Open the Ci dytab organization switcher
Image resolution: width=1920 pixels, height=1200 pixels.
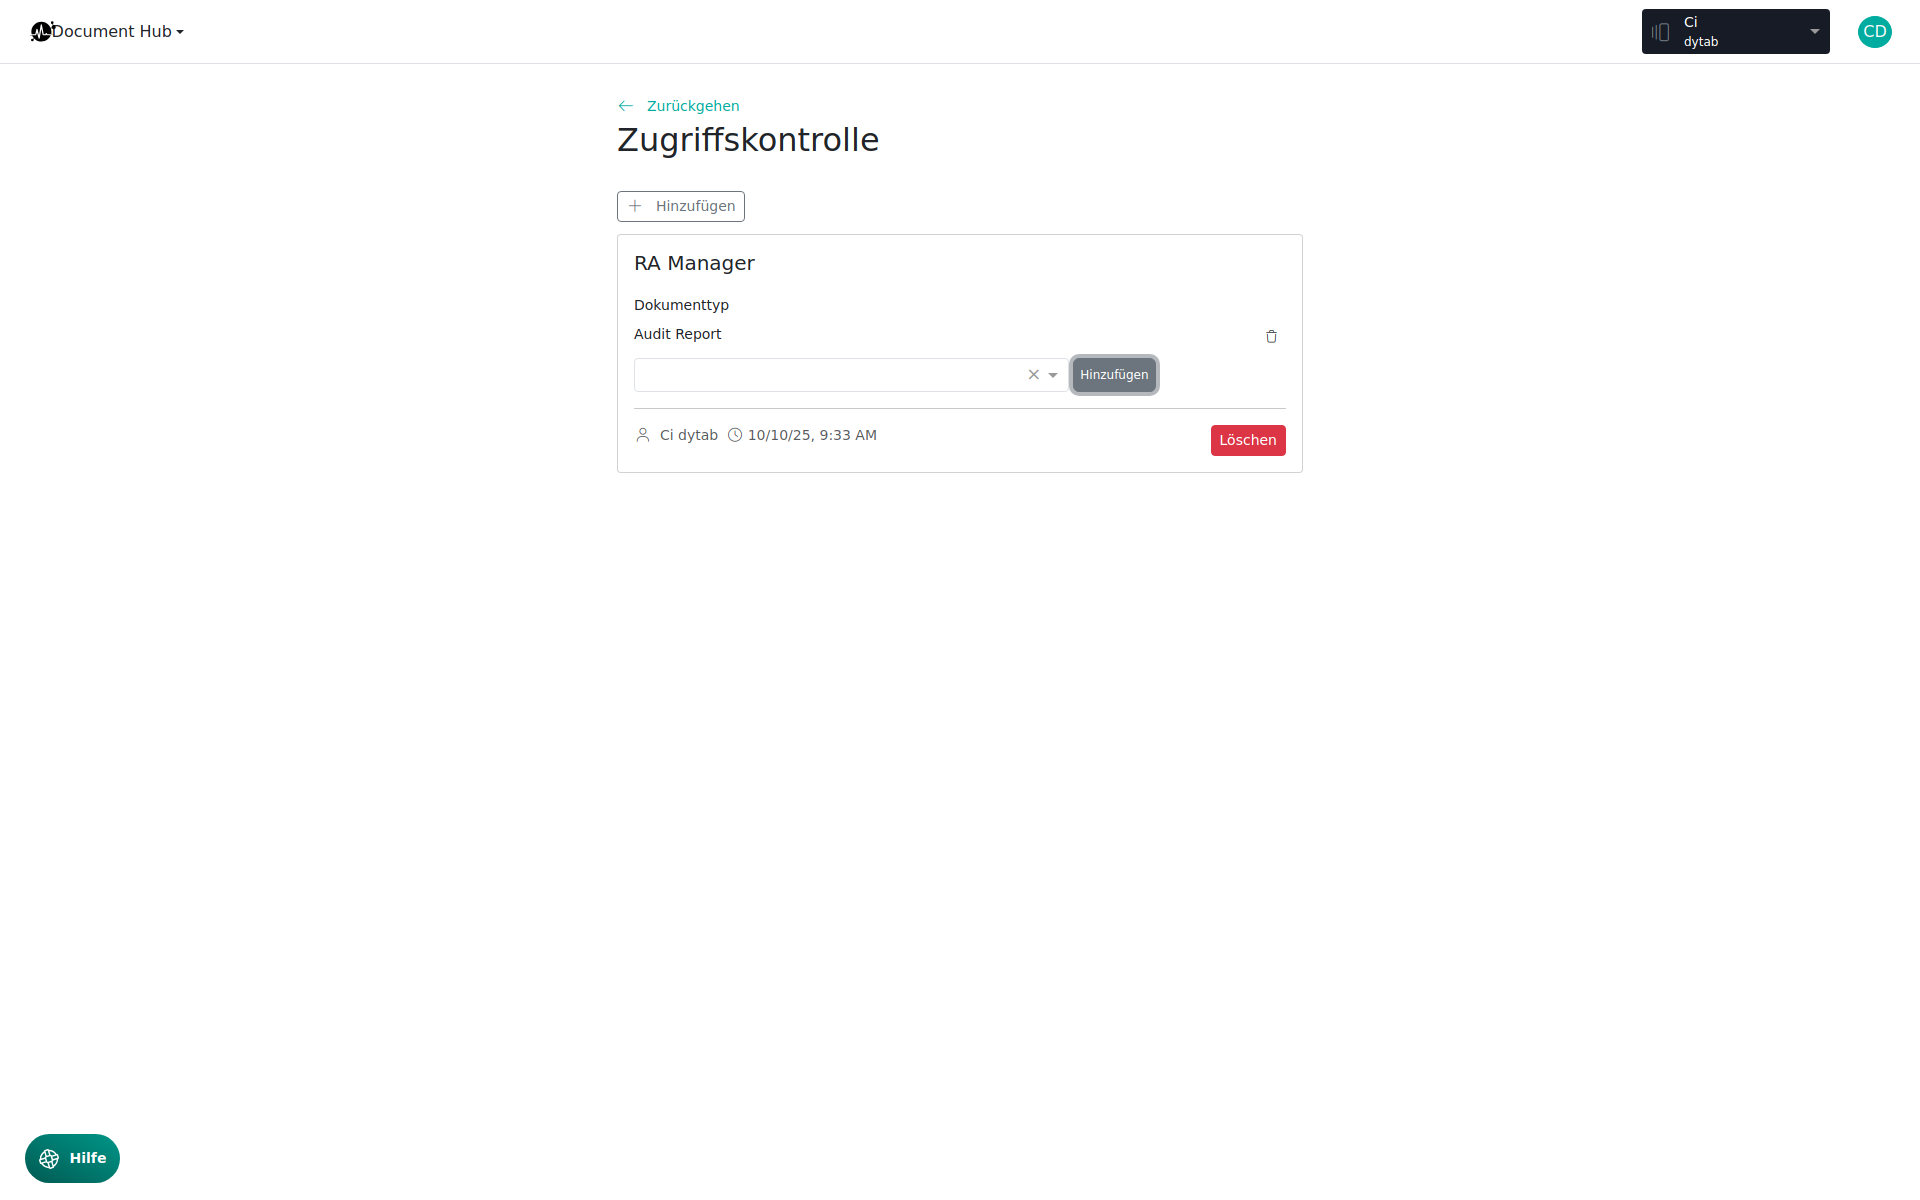coord(1736,32)
